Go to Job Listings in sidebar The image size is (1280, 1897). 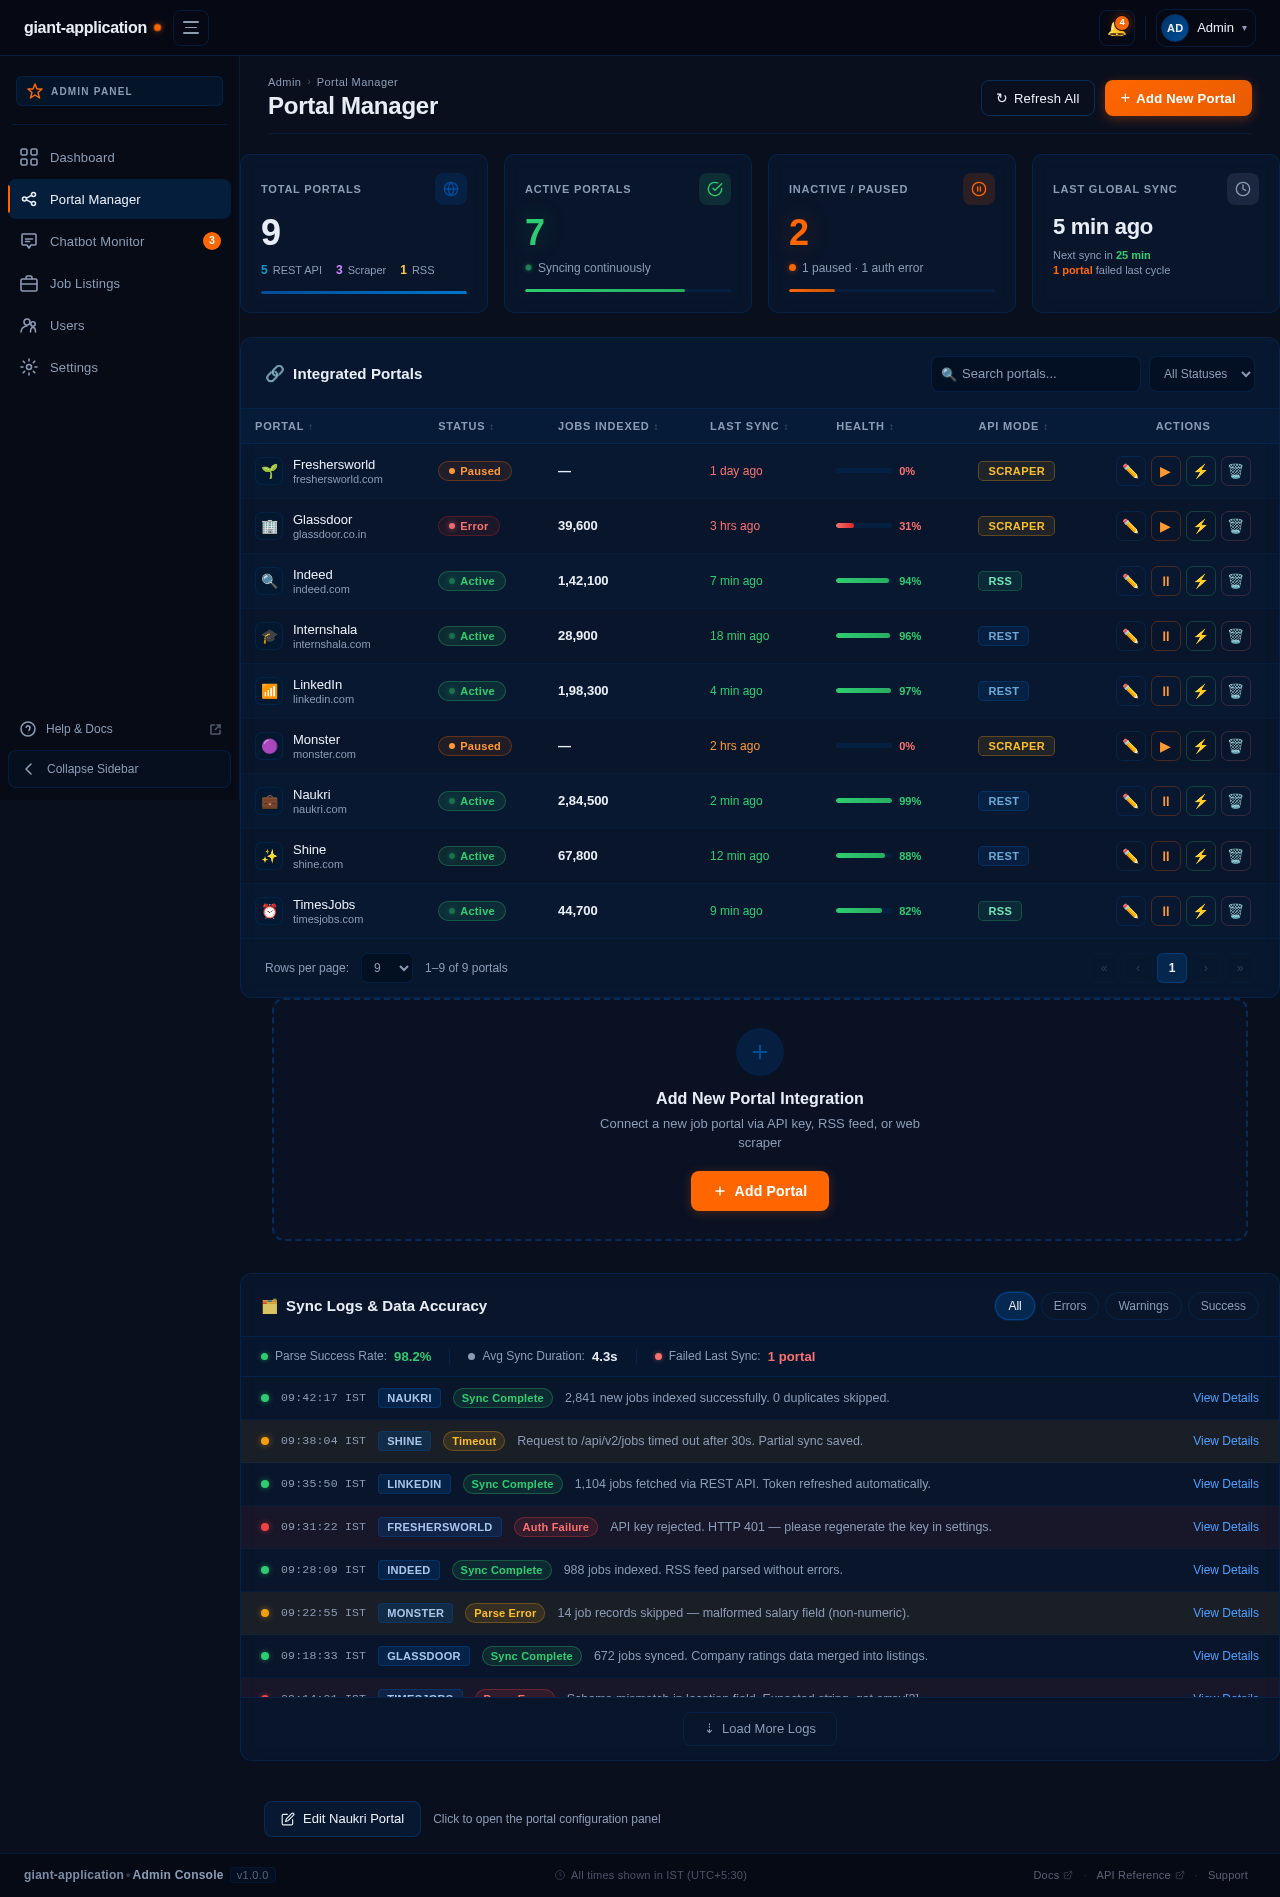119,284
